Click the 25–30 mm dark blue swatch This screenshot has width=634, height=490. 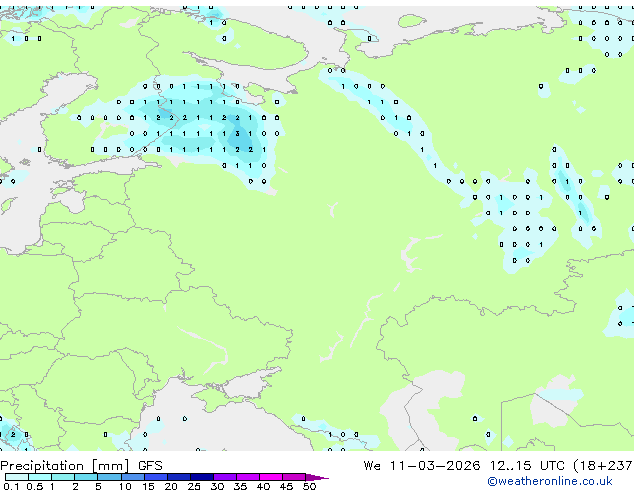click(x=201, y=477)
